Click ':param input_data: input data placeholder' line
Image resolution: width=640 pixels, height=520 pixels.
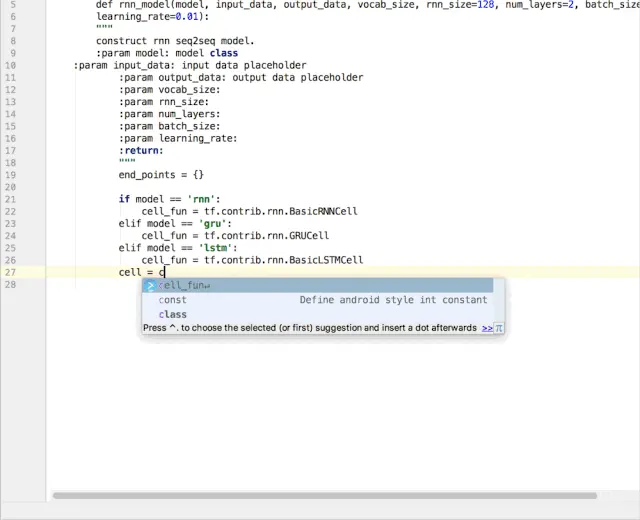(190, 65)
